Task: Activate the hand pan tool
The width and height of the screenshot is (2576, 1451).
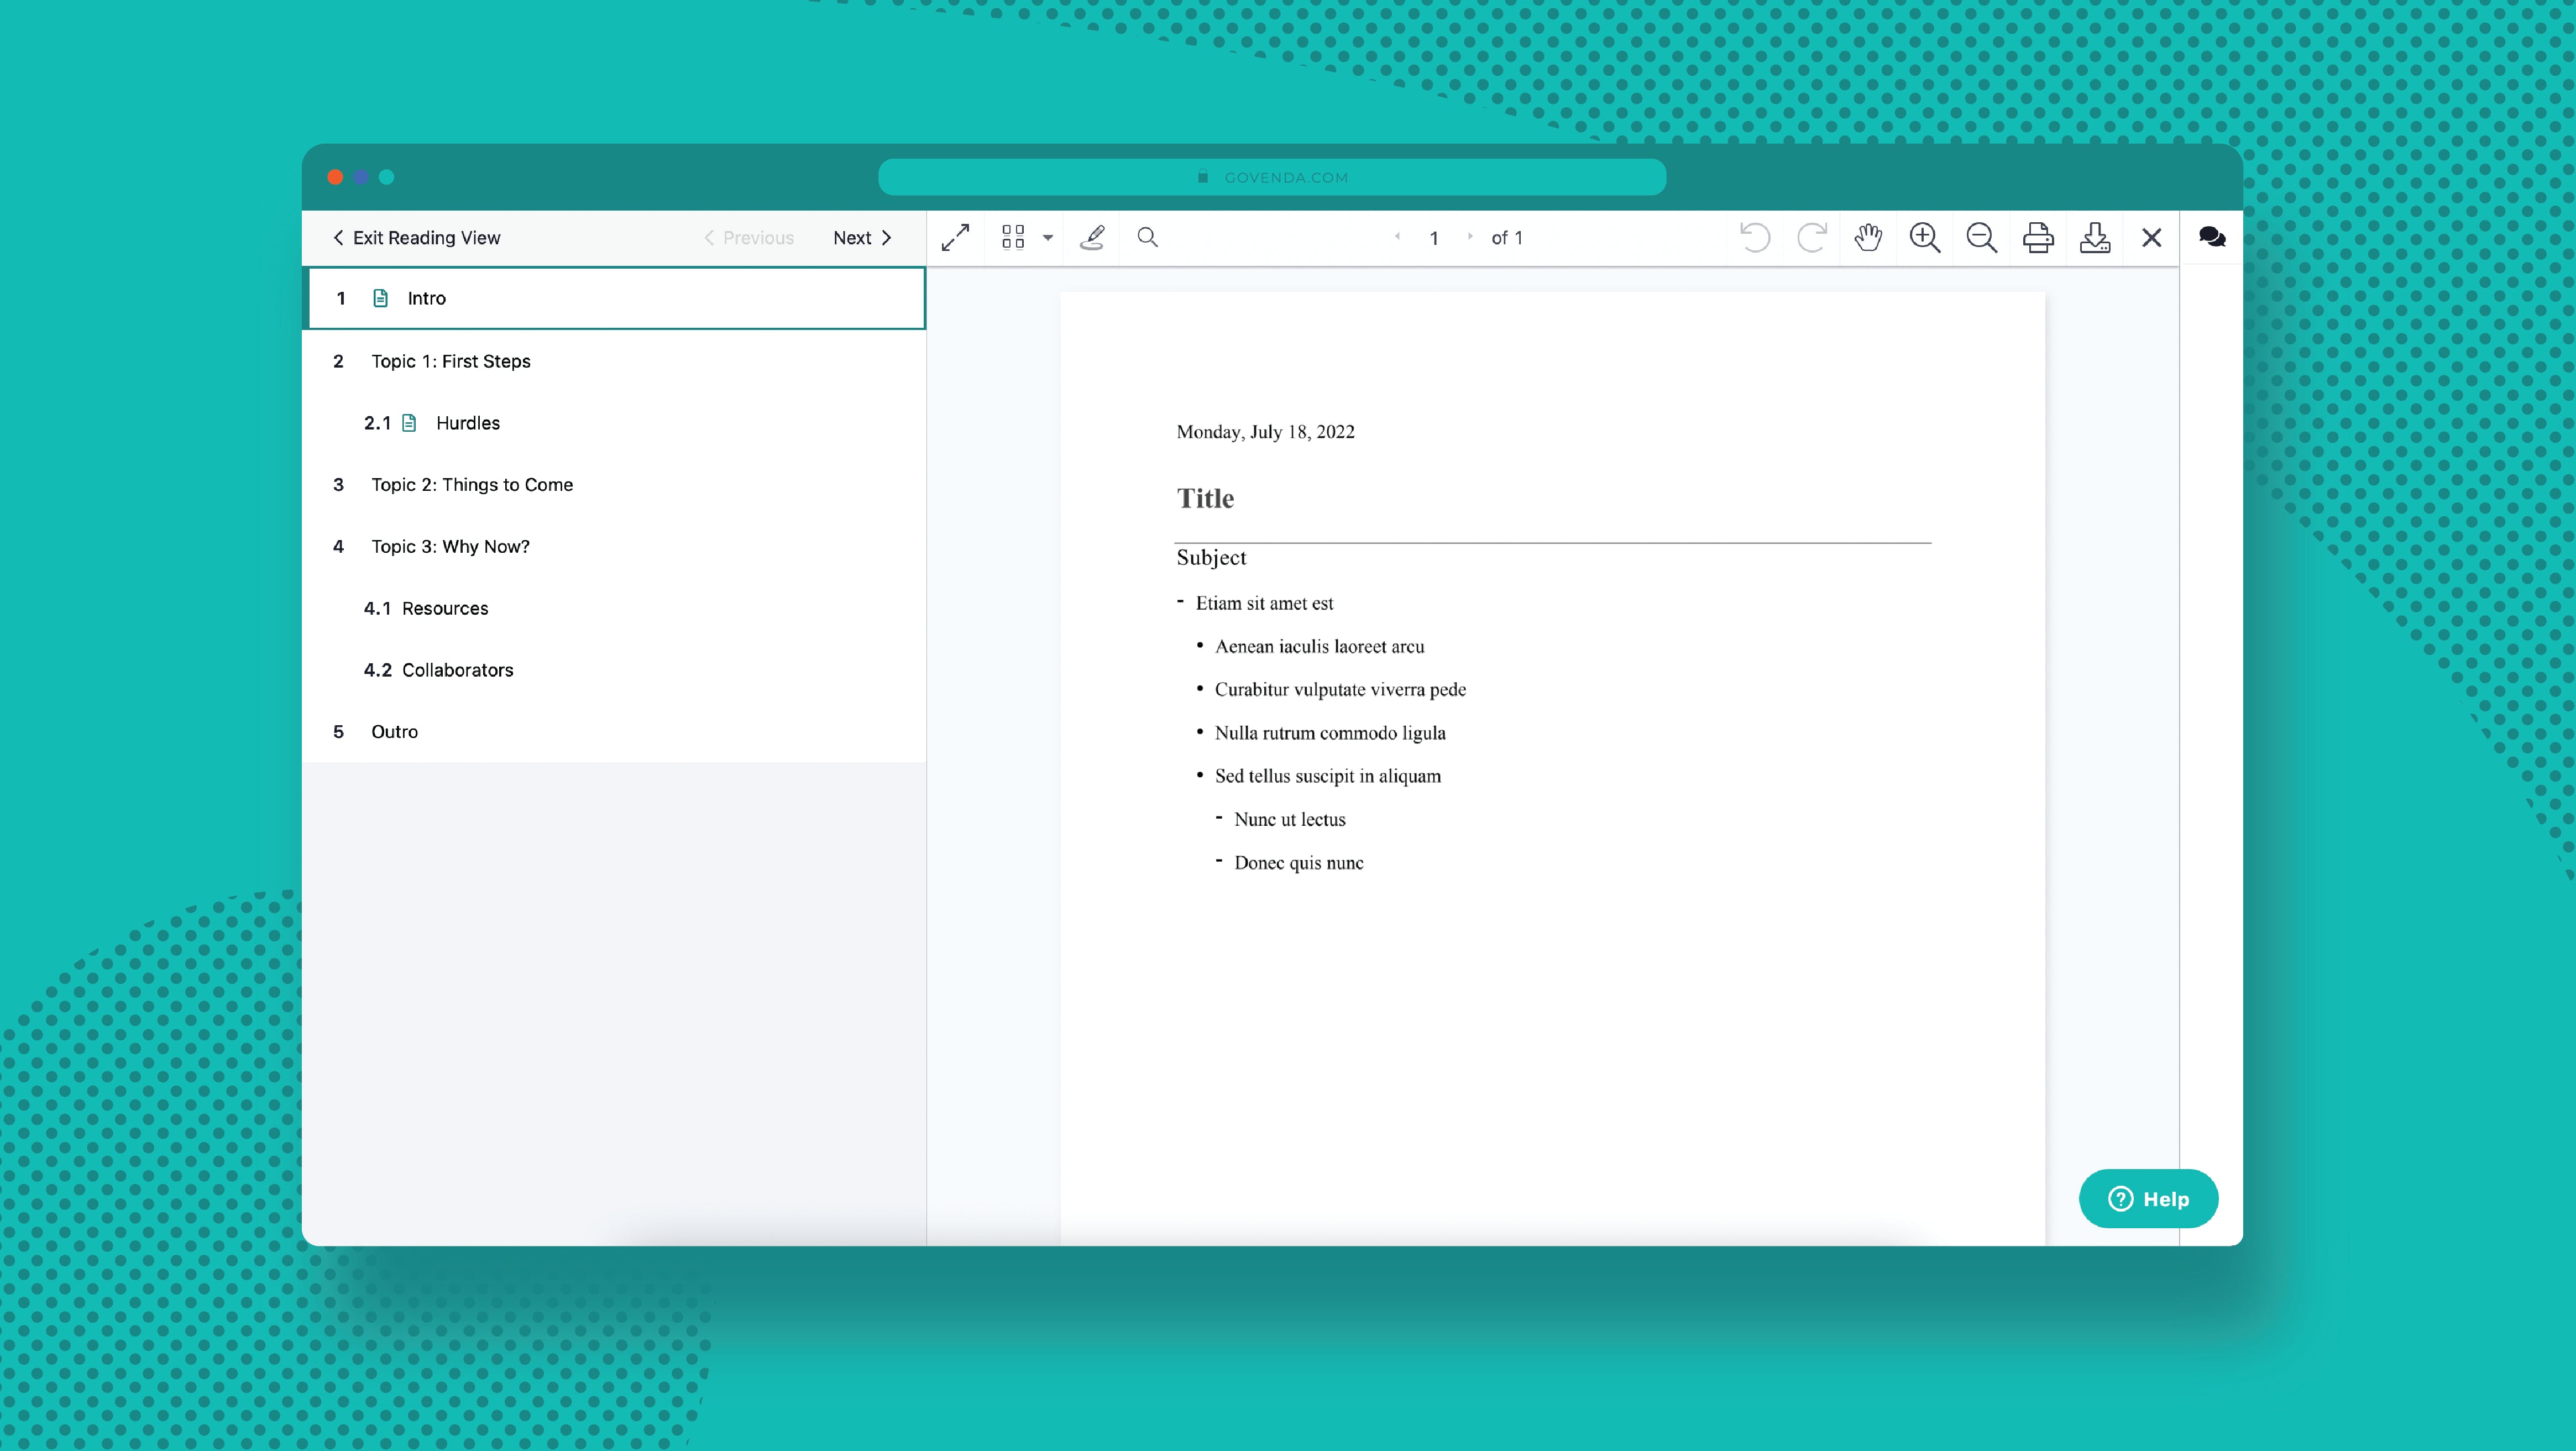Action: [x=1868, y=237]
